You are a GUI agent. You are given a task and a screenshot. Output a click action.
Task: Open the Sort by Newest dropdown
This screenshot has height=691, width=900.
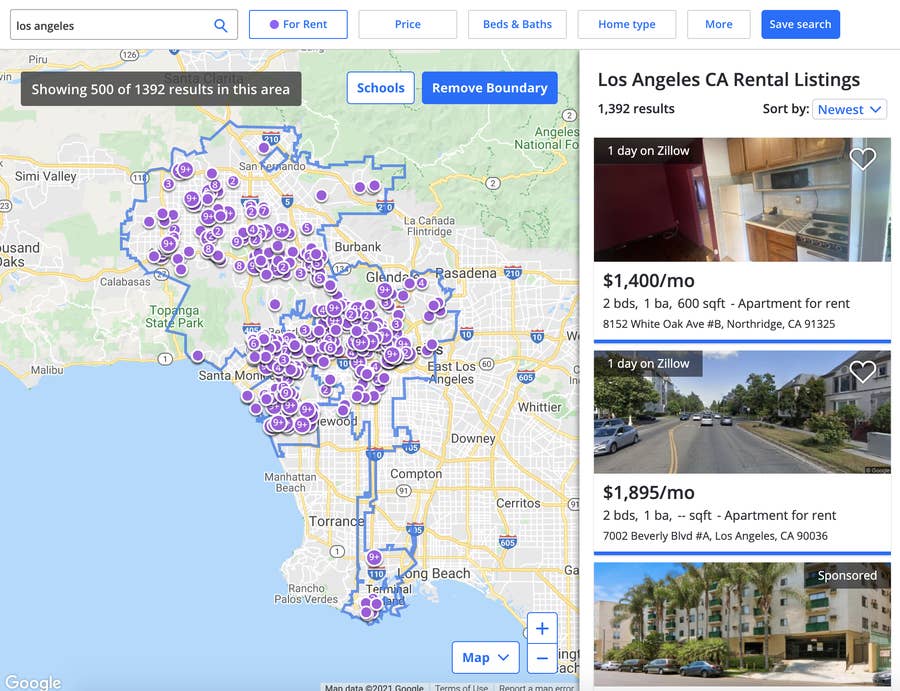pyautogui.click(x=849, y=109)
